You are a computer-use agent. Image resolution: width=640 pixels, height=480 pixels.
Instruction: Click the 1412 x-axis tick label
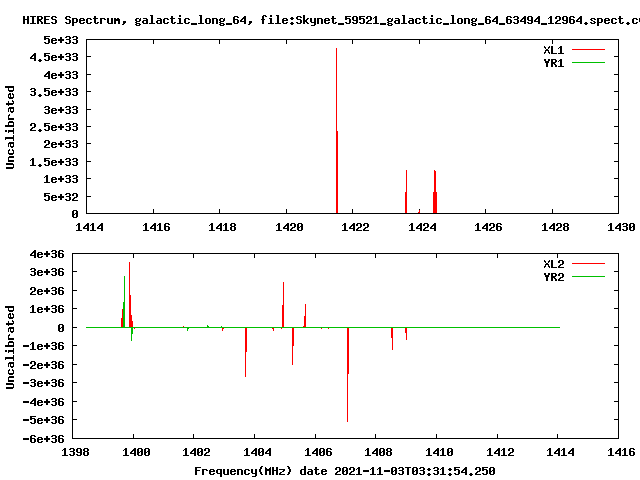coord(500,452)
